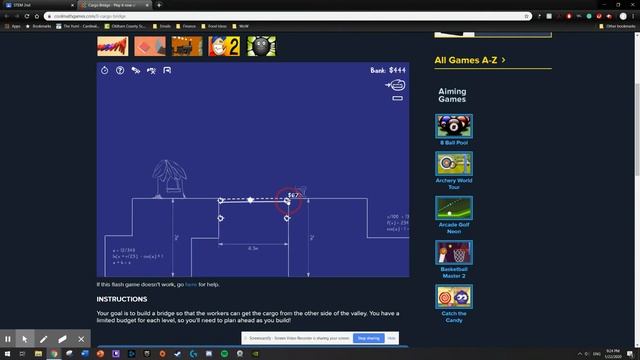The image size is (640, 360).
Task: Open the All Games A-Z link
Action: tap(470, 60)
